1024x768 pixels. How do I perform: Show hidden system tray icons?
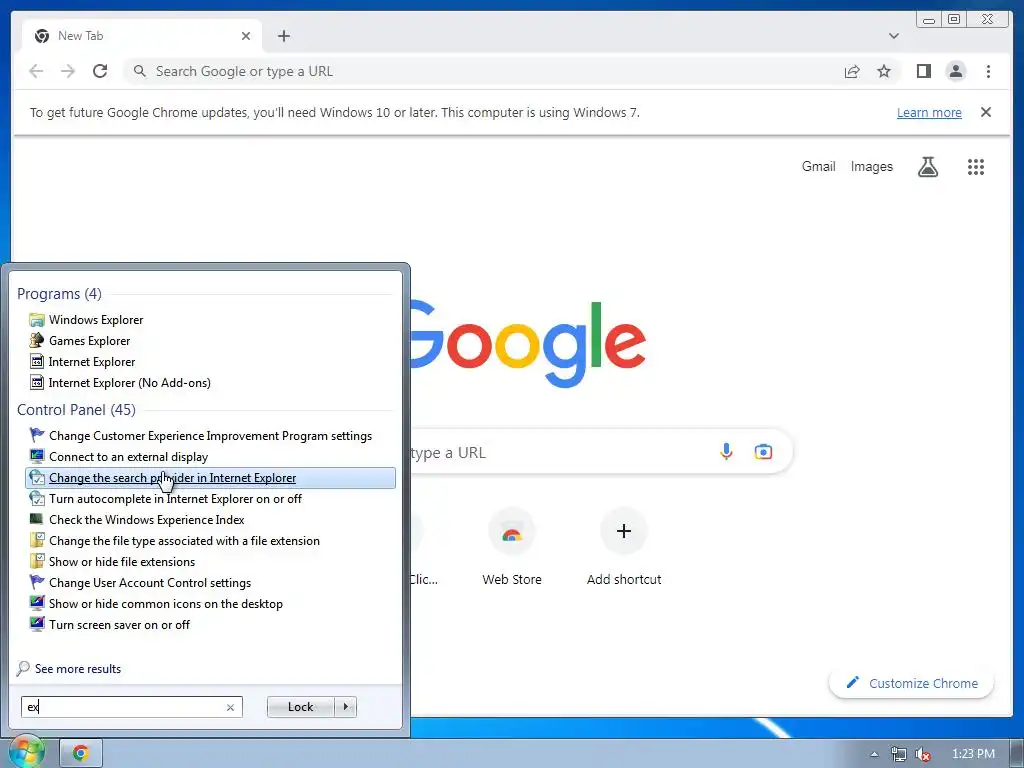tap(874, 754)
